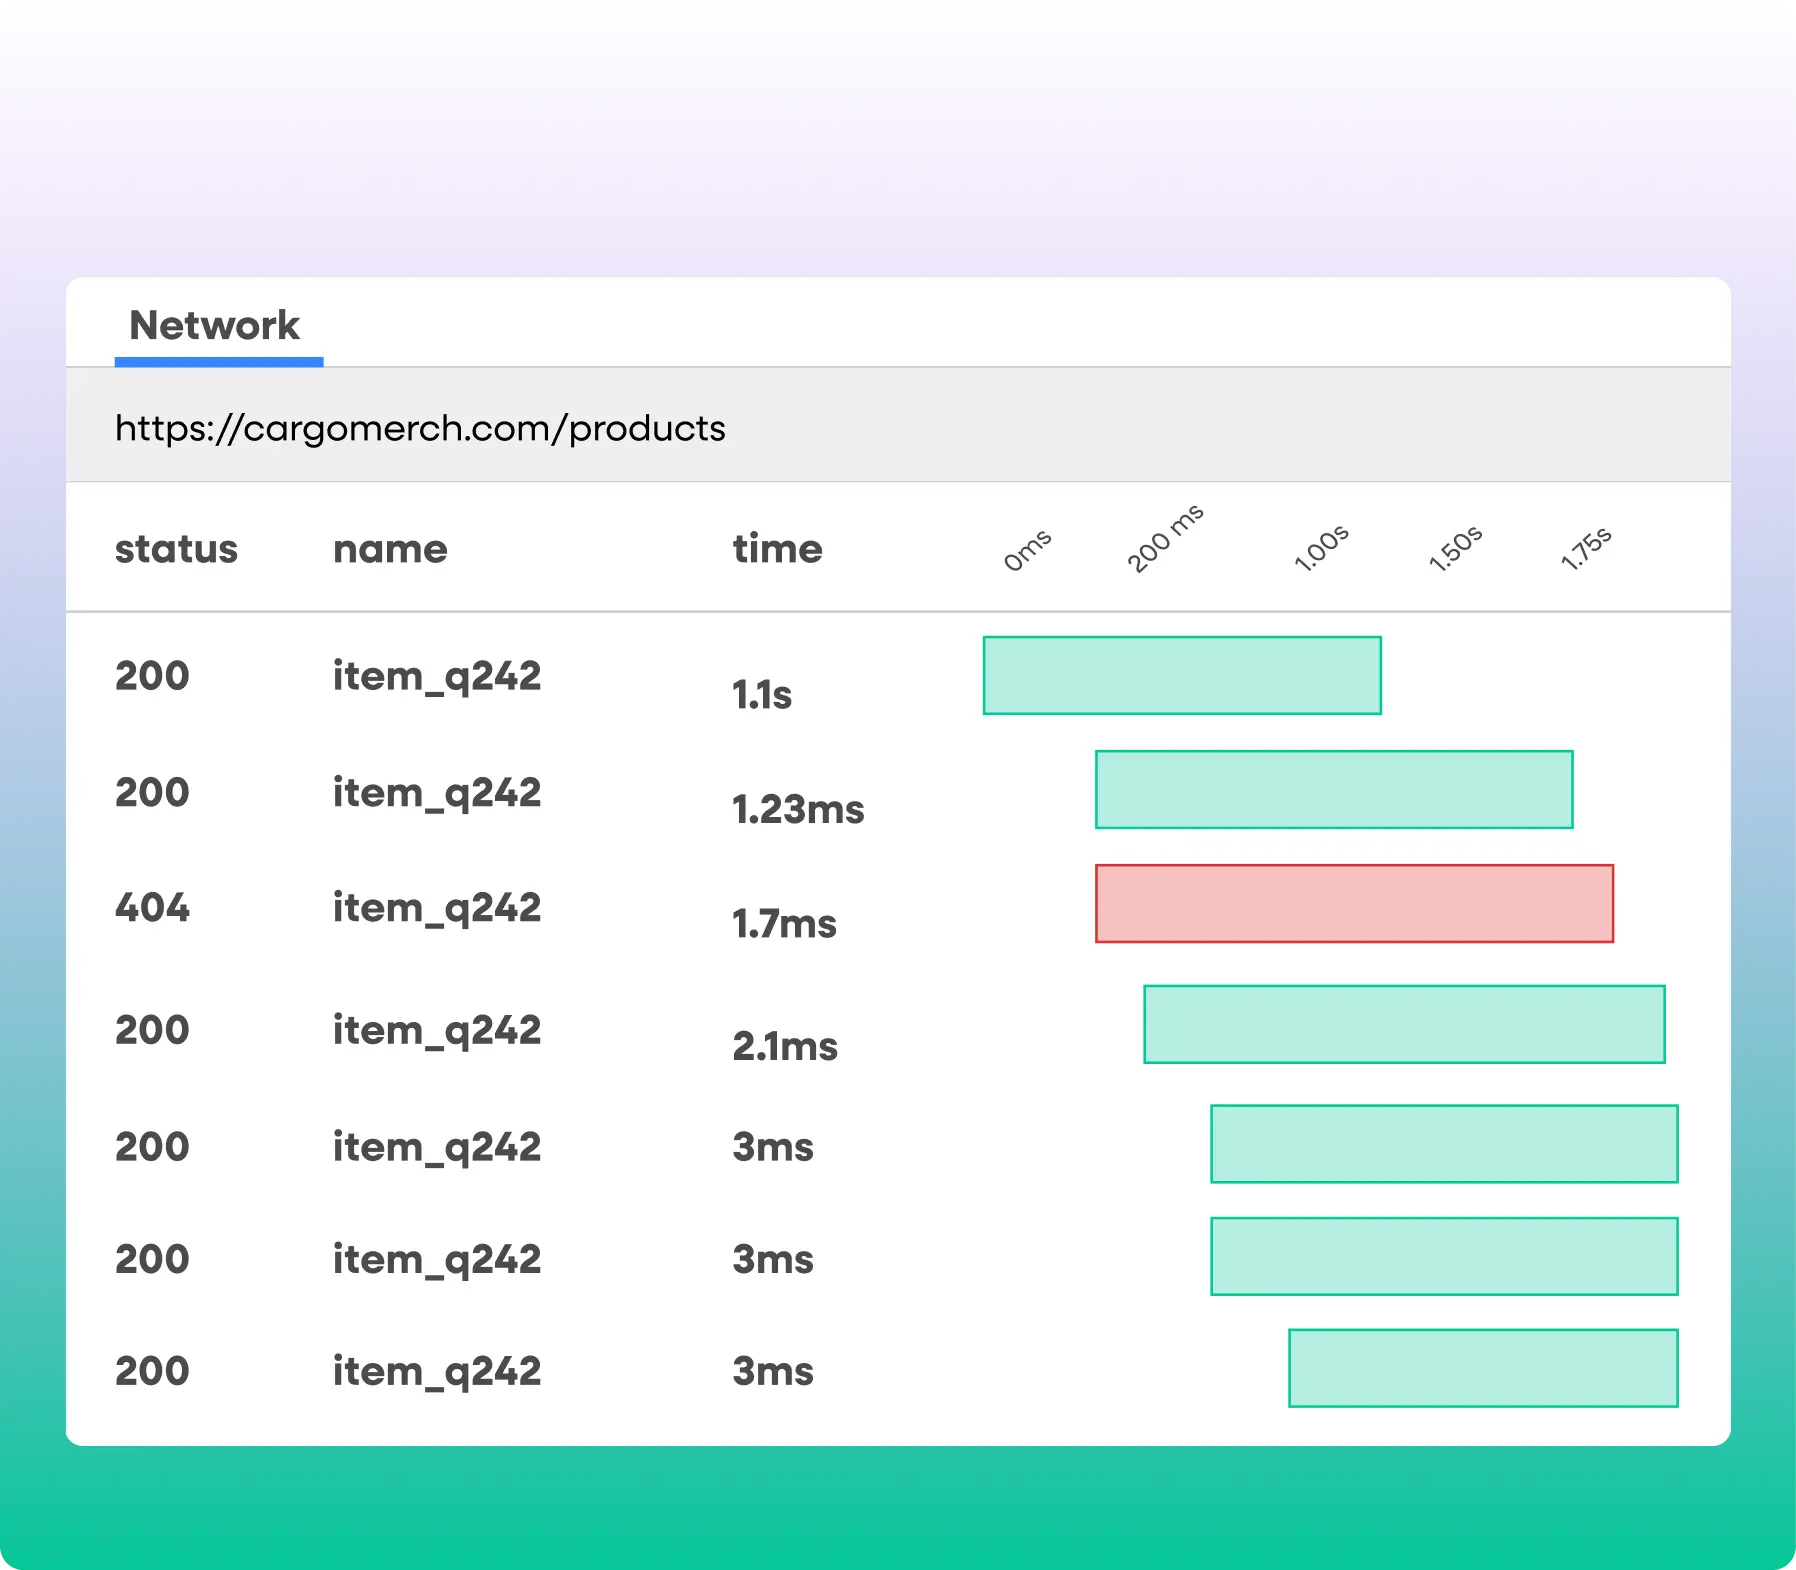
Task: Select the 1.00s timeline marker
Action: point(1321,548)
